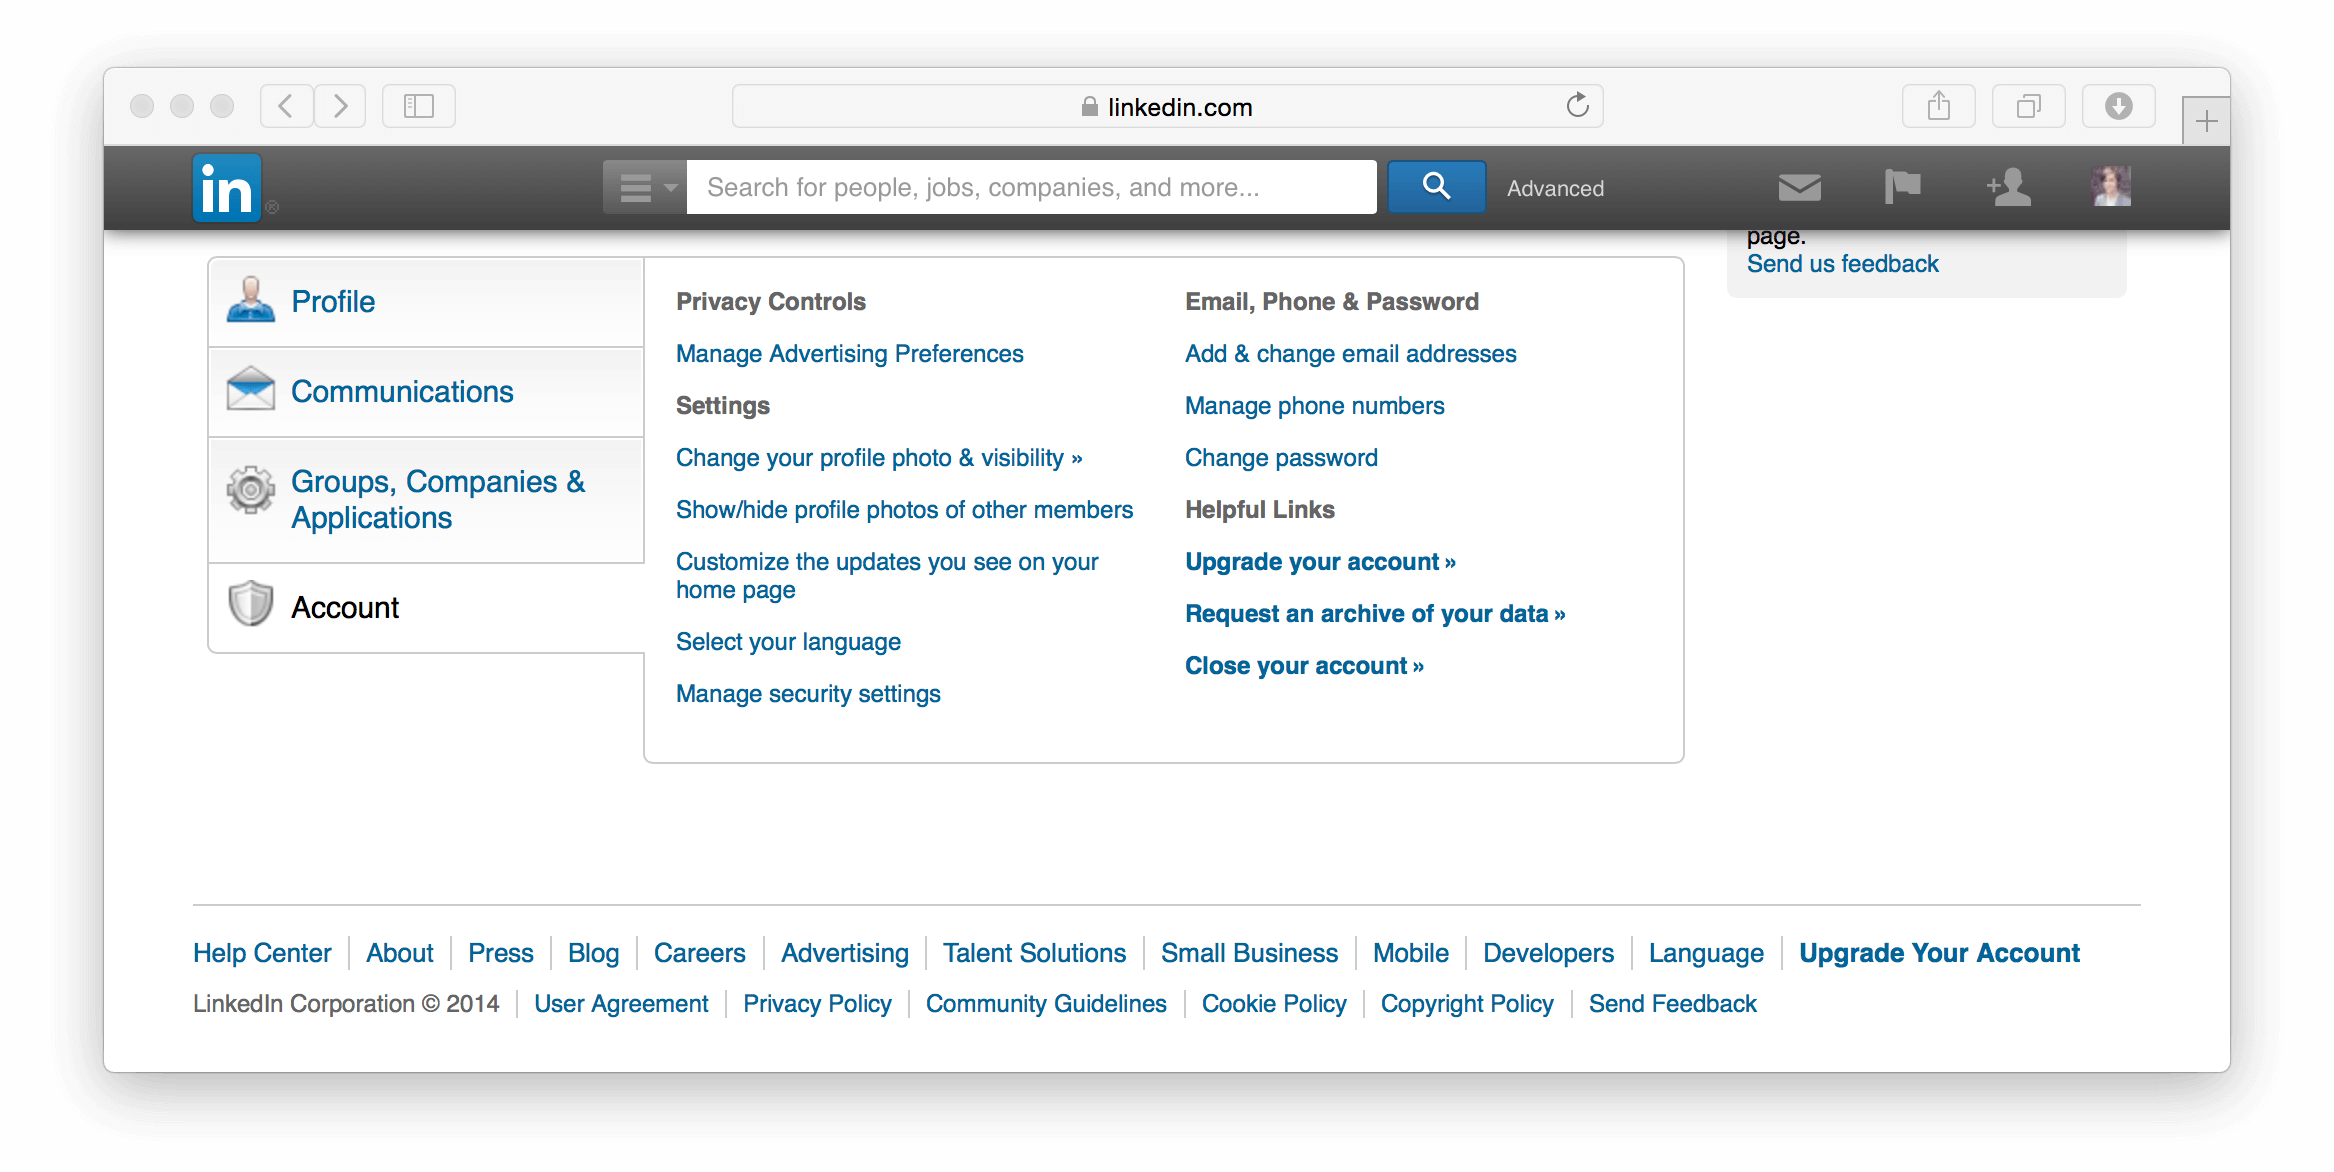This screenshot has width=2334, height=1172.
Task: Open Press footer link
Action: tap(501, 953)
